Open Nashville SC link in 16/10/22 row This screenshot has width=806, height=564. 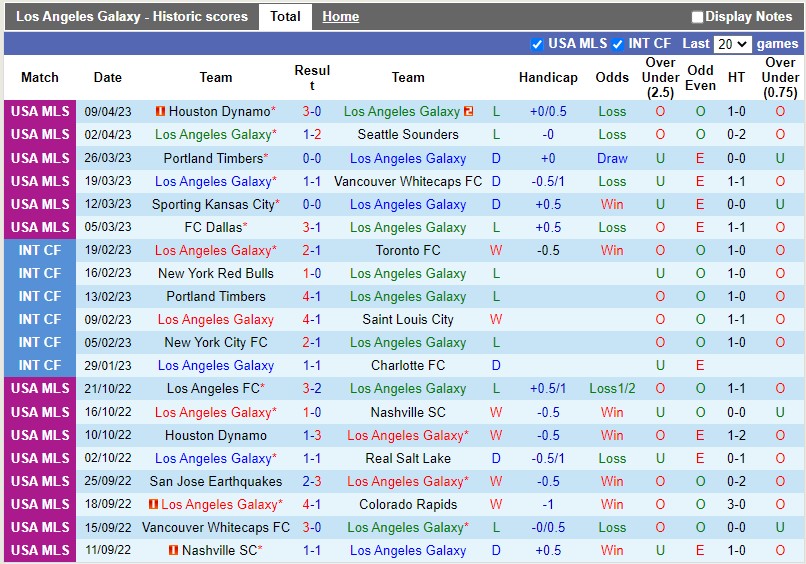(x=408, y=412)
